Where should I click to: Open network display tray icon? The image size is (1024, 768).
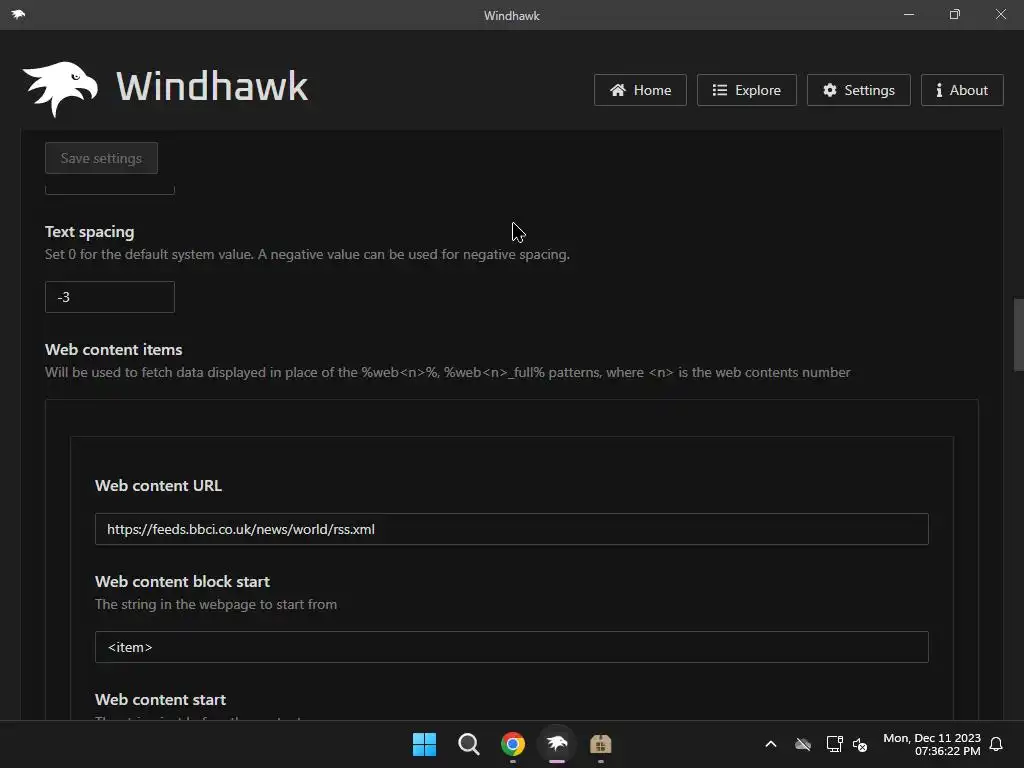pos(834,744)
